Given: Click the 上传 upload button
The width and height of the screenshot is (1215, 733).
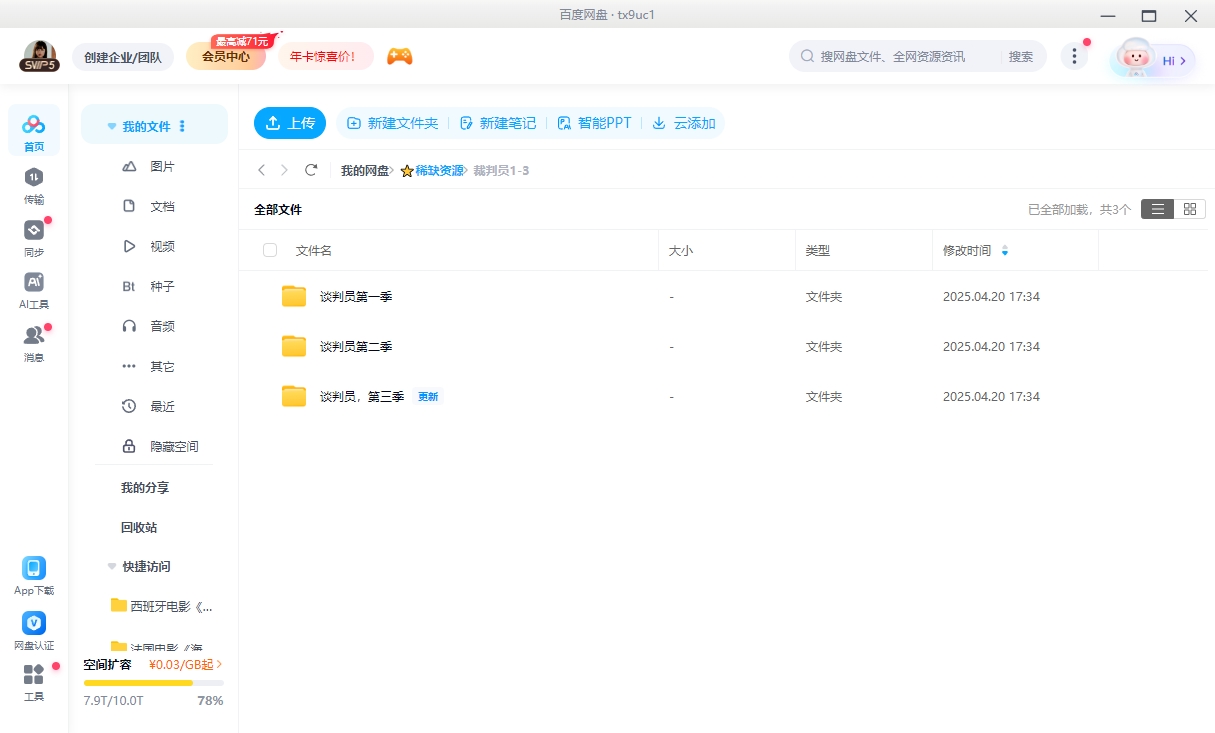Looking at the screenshot, I should (x=290, y=122).
